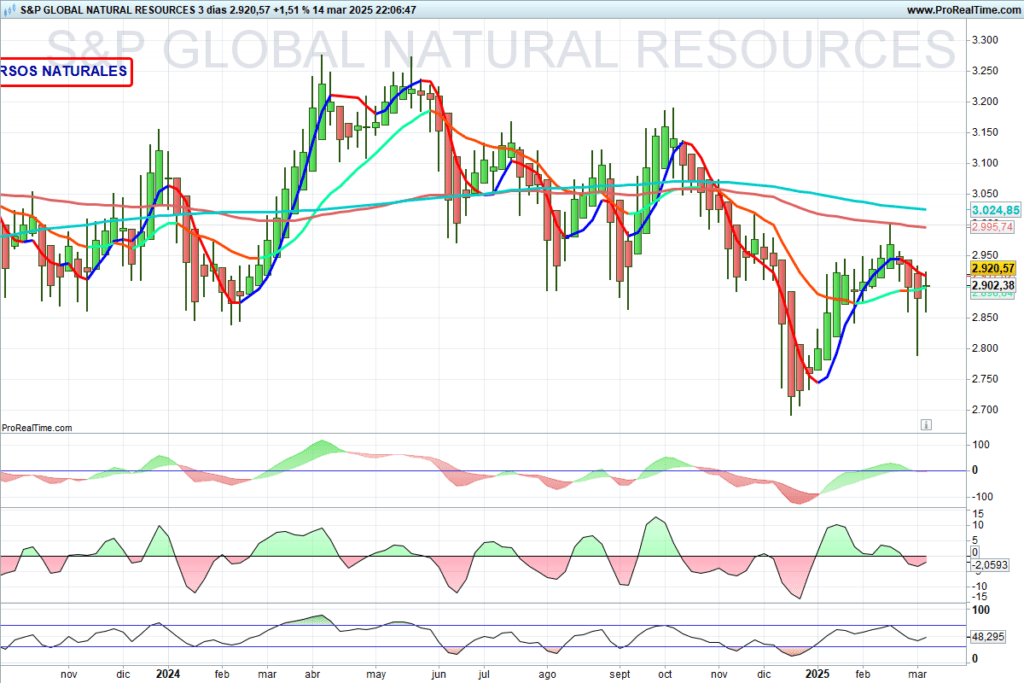Click the 3.150 price axis label

pos(985,132)
